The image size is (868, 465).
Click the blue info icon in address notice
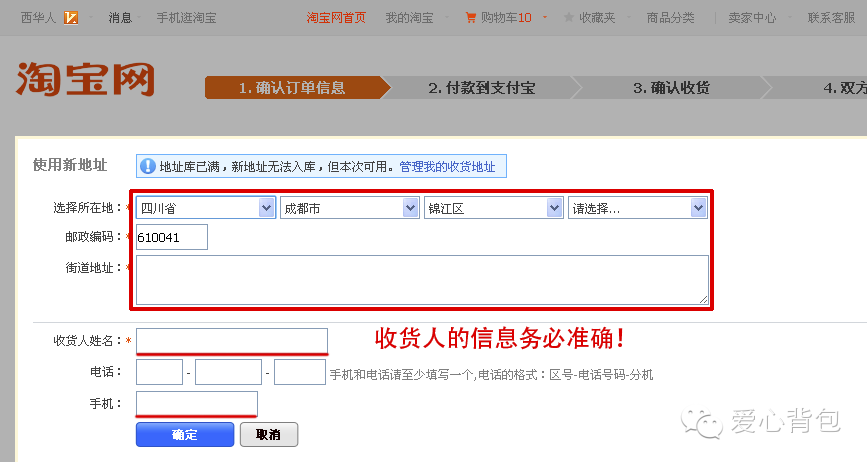pyautogui.click(x=148, y=166)
